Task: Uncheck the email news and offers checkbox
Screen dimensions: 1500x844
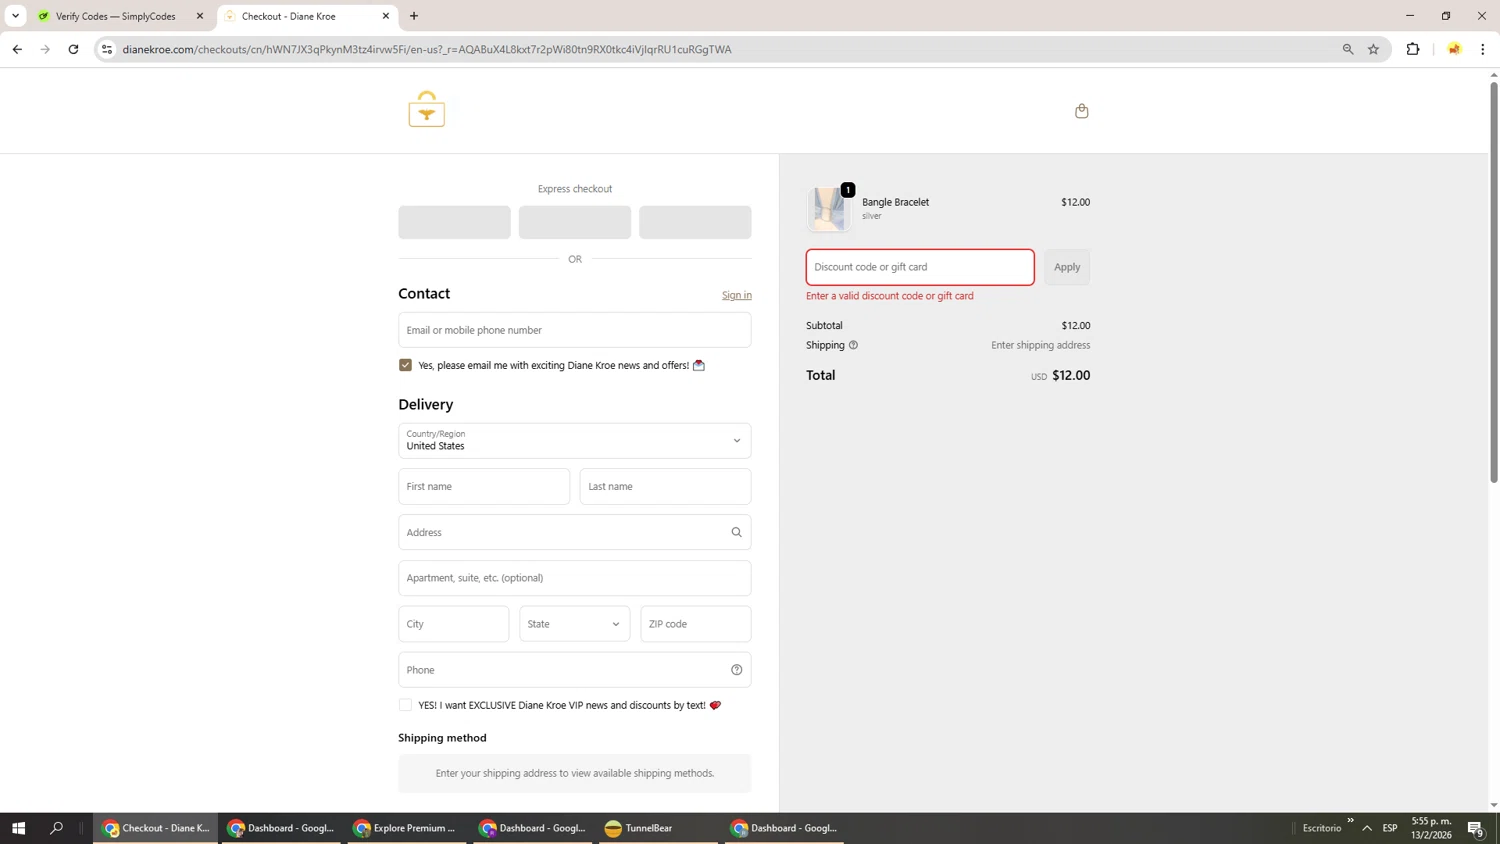Action: pos(405,365)
